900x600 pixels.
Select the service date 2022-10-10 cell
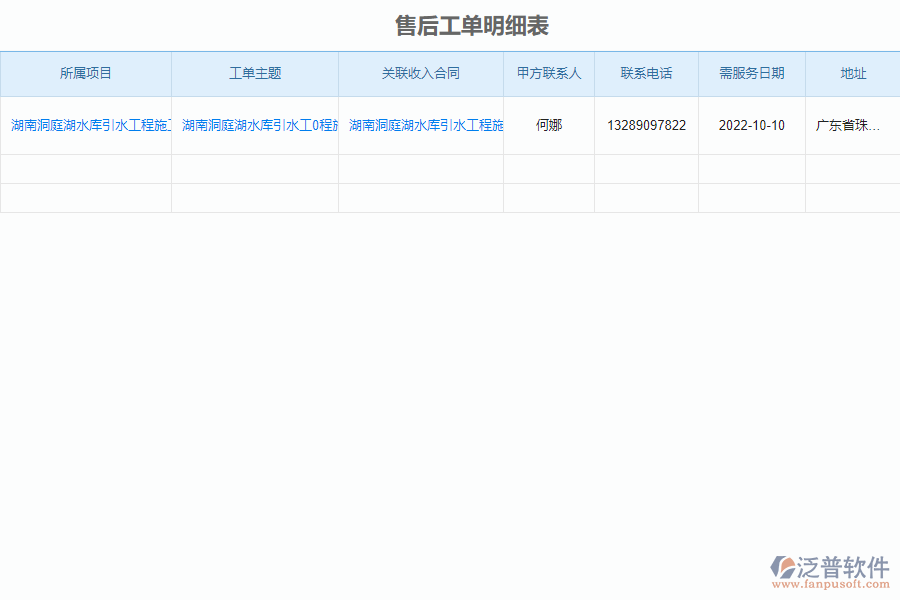(751, 124)
